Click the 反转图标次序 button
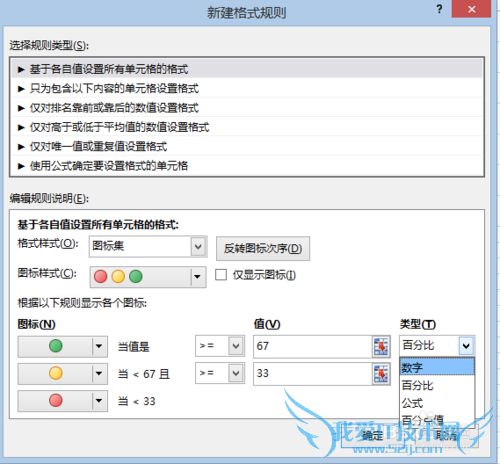The height and width of the screenshot is (464, 500). (x=263, y=248)
